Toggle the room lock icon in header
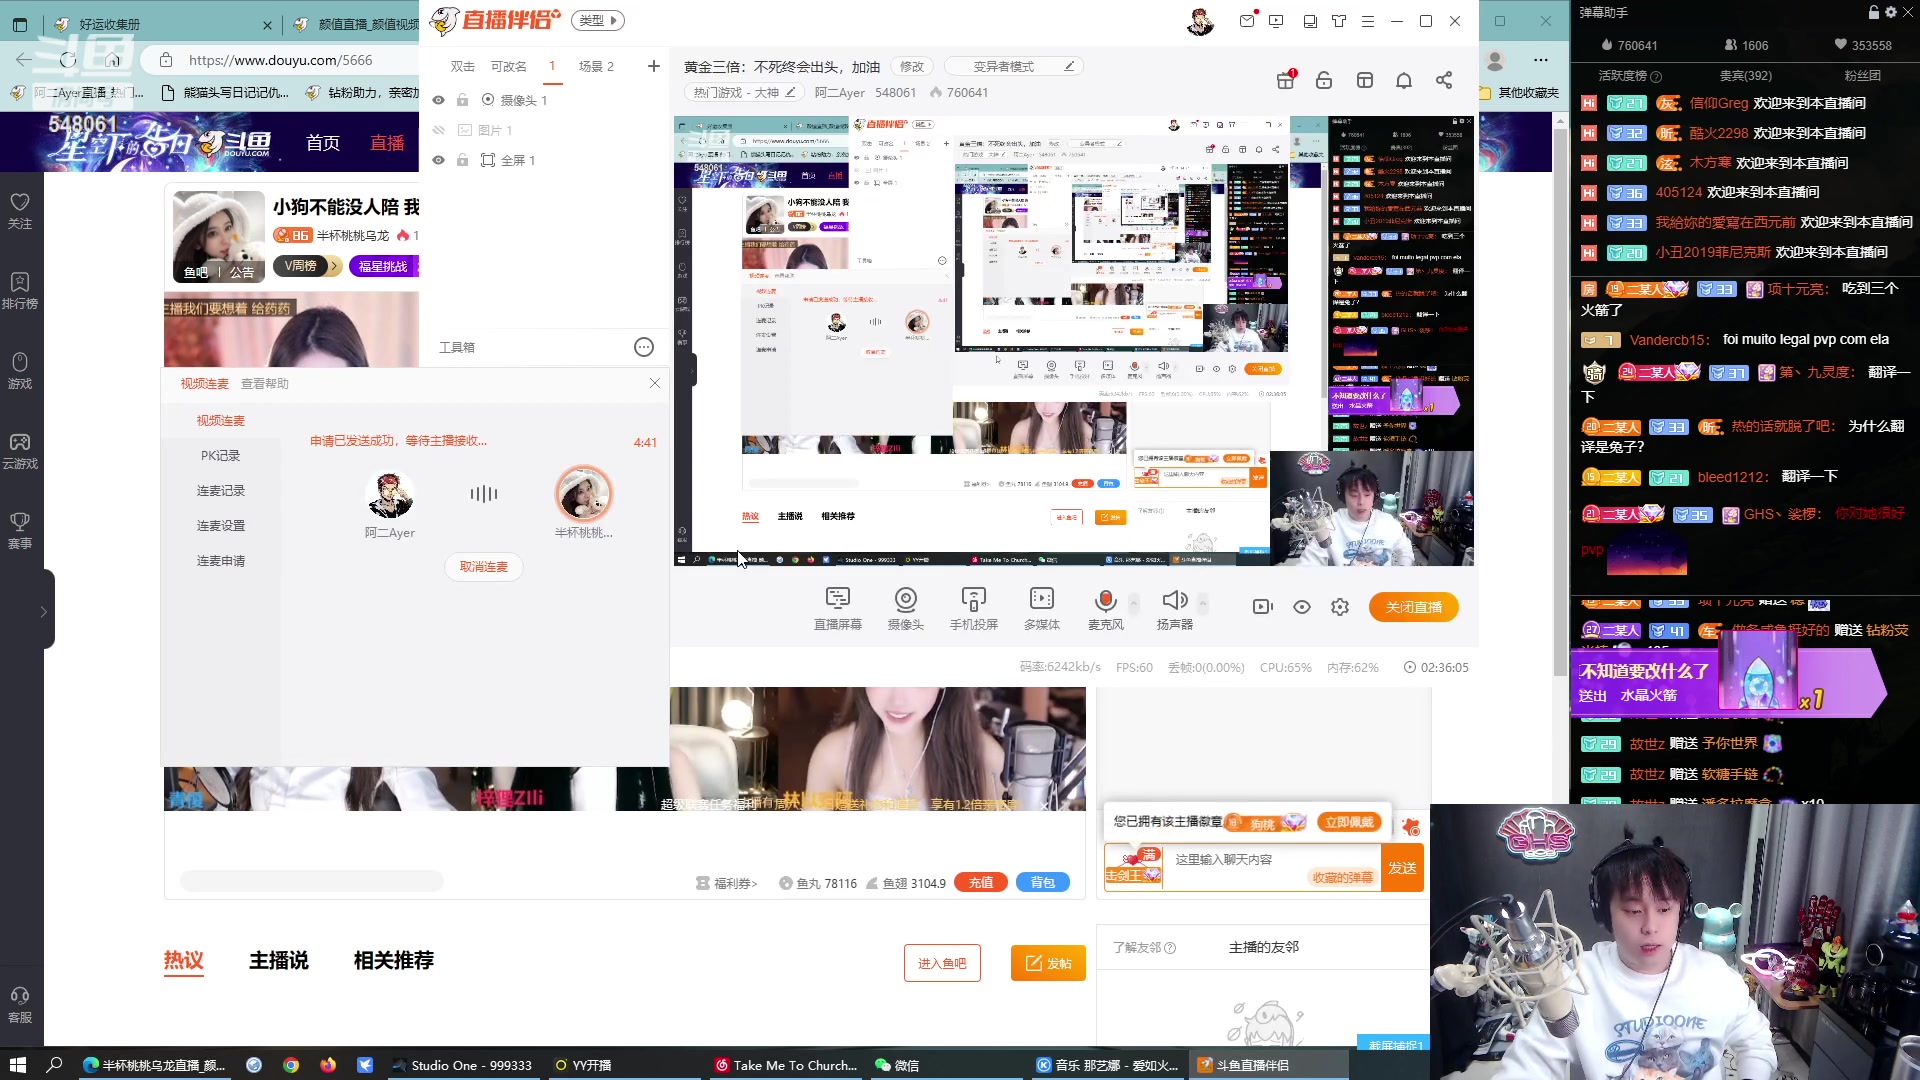The height and width of the screenshot is (1080, 1920). (1324, 80)
